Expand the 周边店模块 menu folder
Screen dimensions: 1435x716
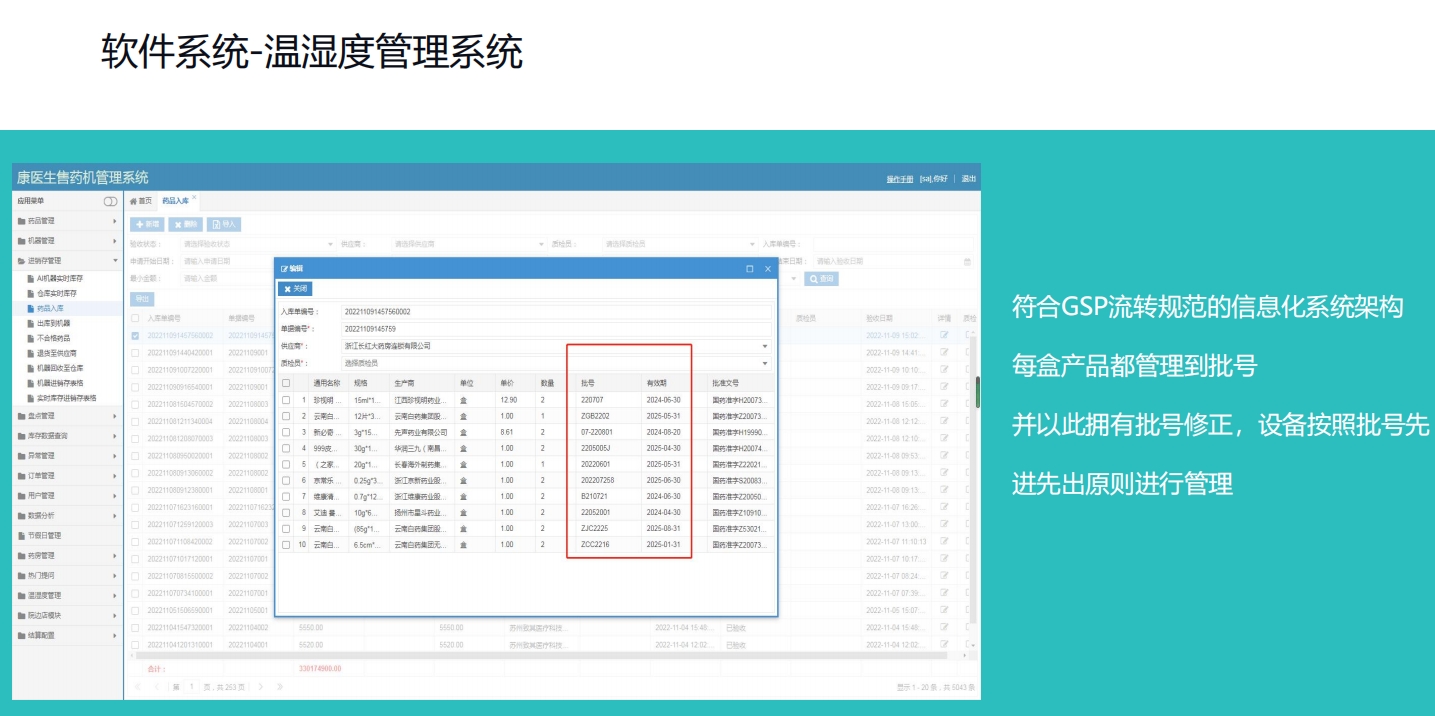click(x=67, y=616)
